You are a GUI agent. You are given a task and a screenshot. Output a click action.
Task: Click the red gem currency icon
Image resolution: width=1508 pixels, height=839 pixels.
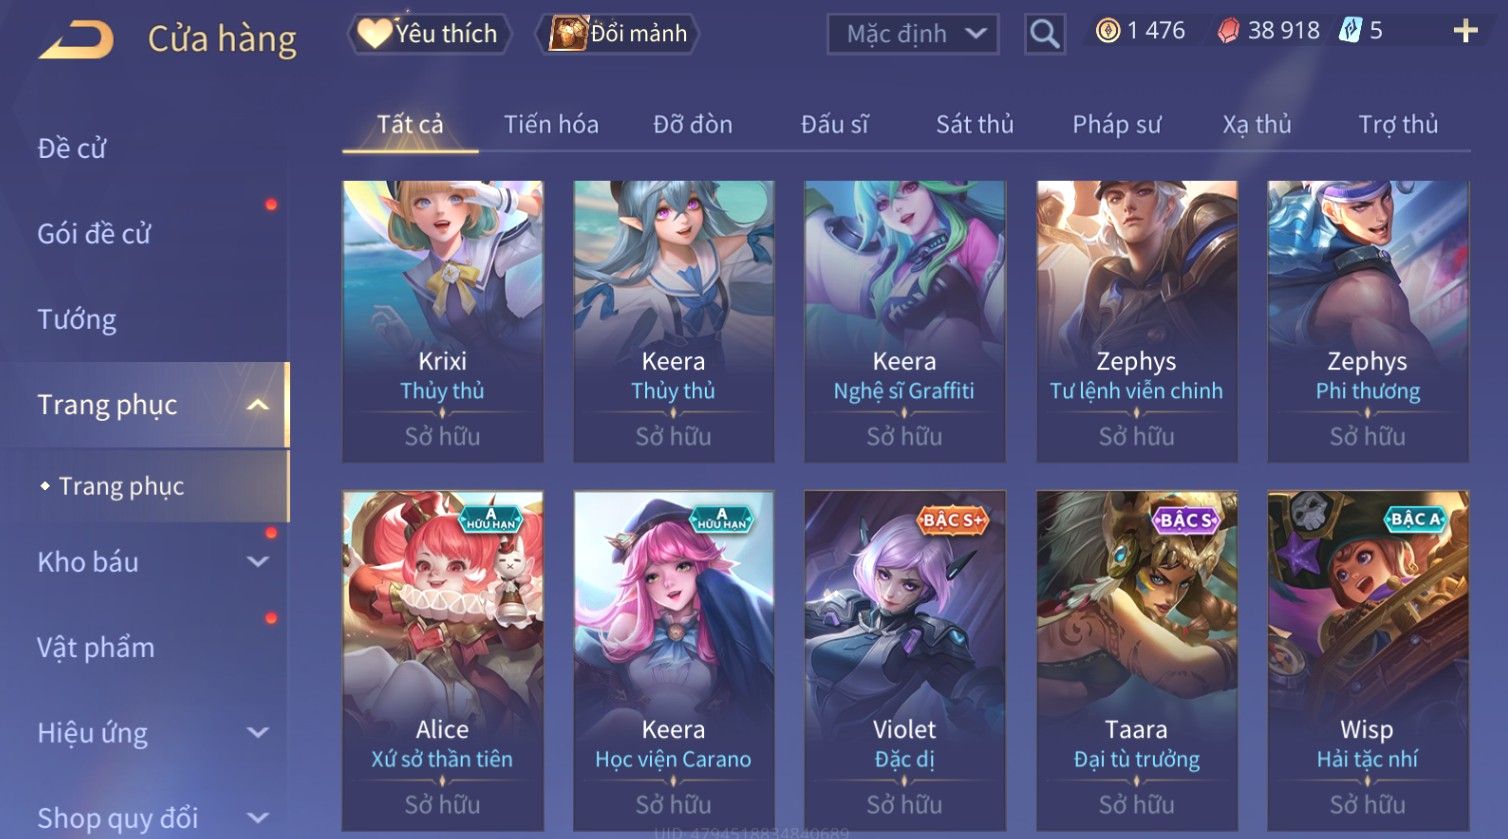[1227, 31]
